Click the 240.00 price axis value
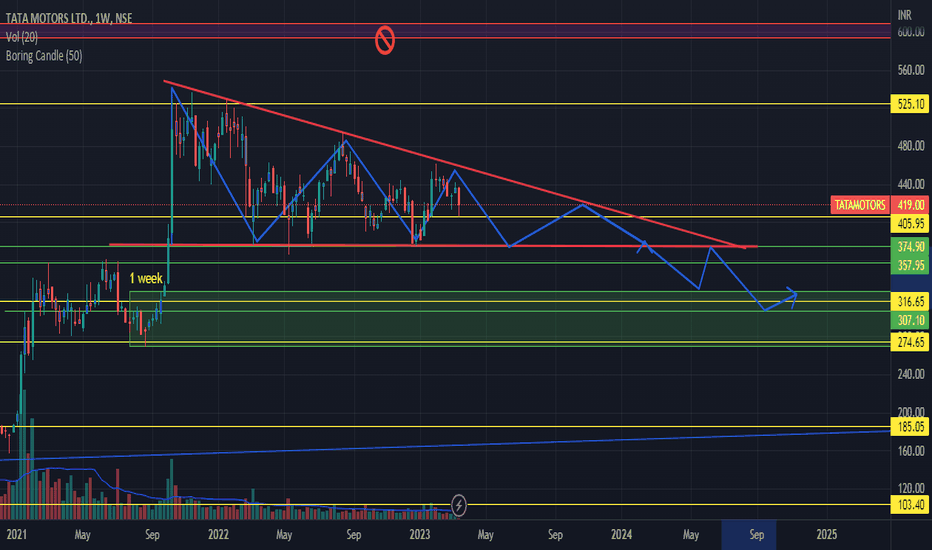932x550 pixels. [911, 374]
